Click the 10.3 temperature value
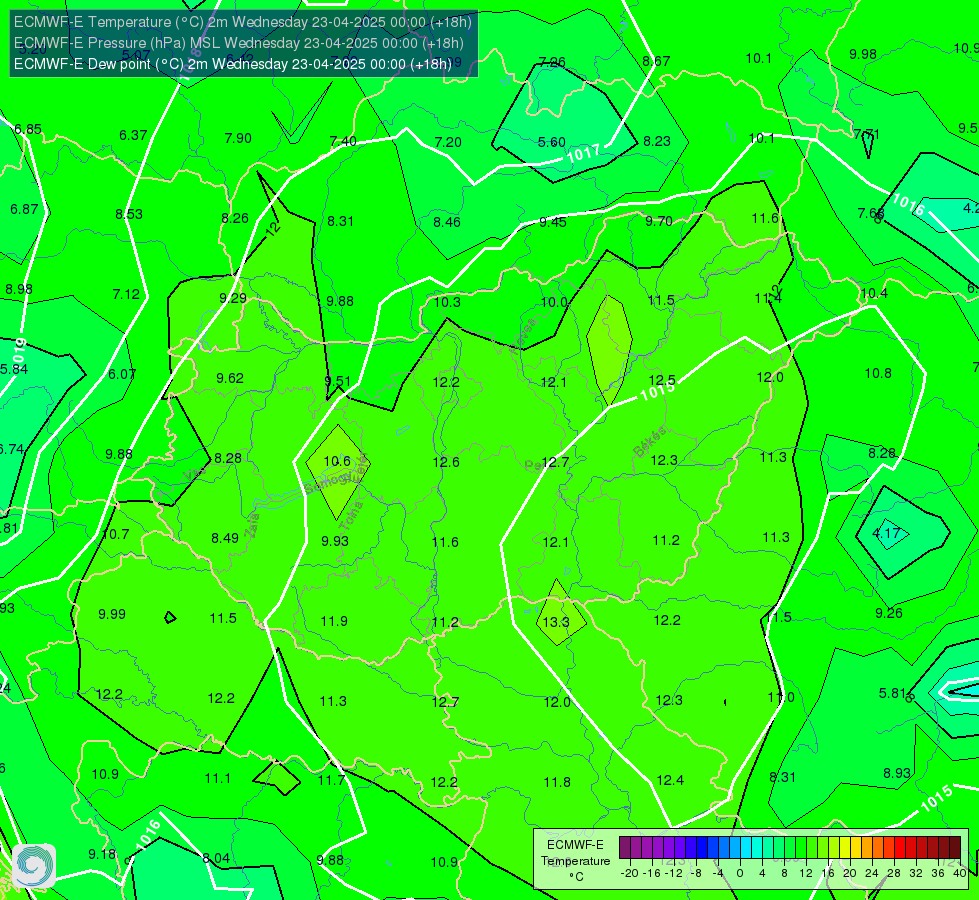This screenshot has width=979, height=900. (447, 302)
